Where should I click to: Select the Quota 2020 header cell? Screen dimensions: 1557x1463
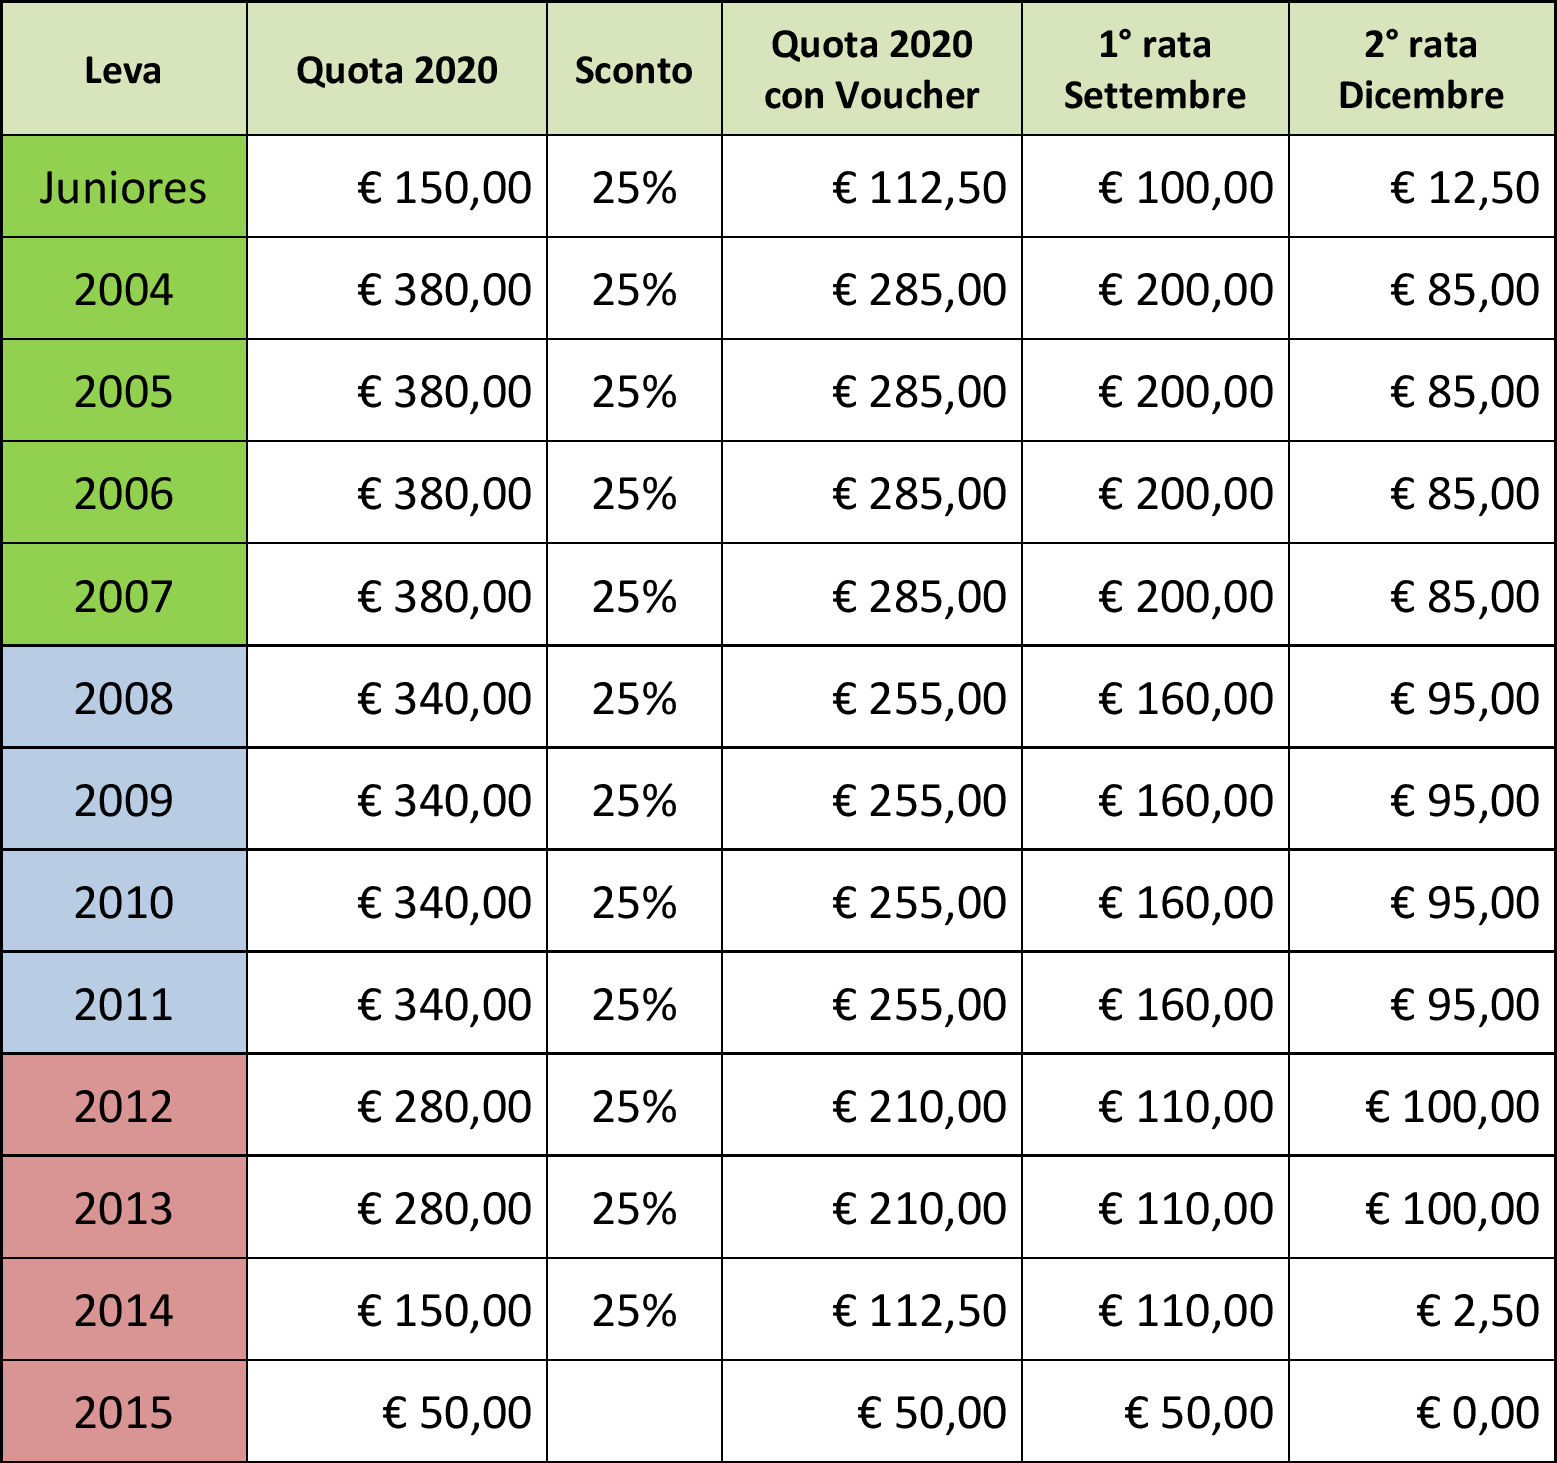[397, 69]
